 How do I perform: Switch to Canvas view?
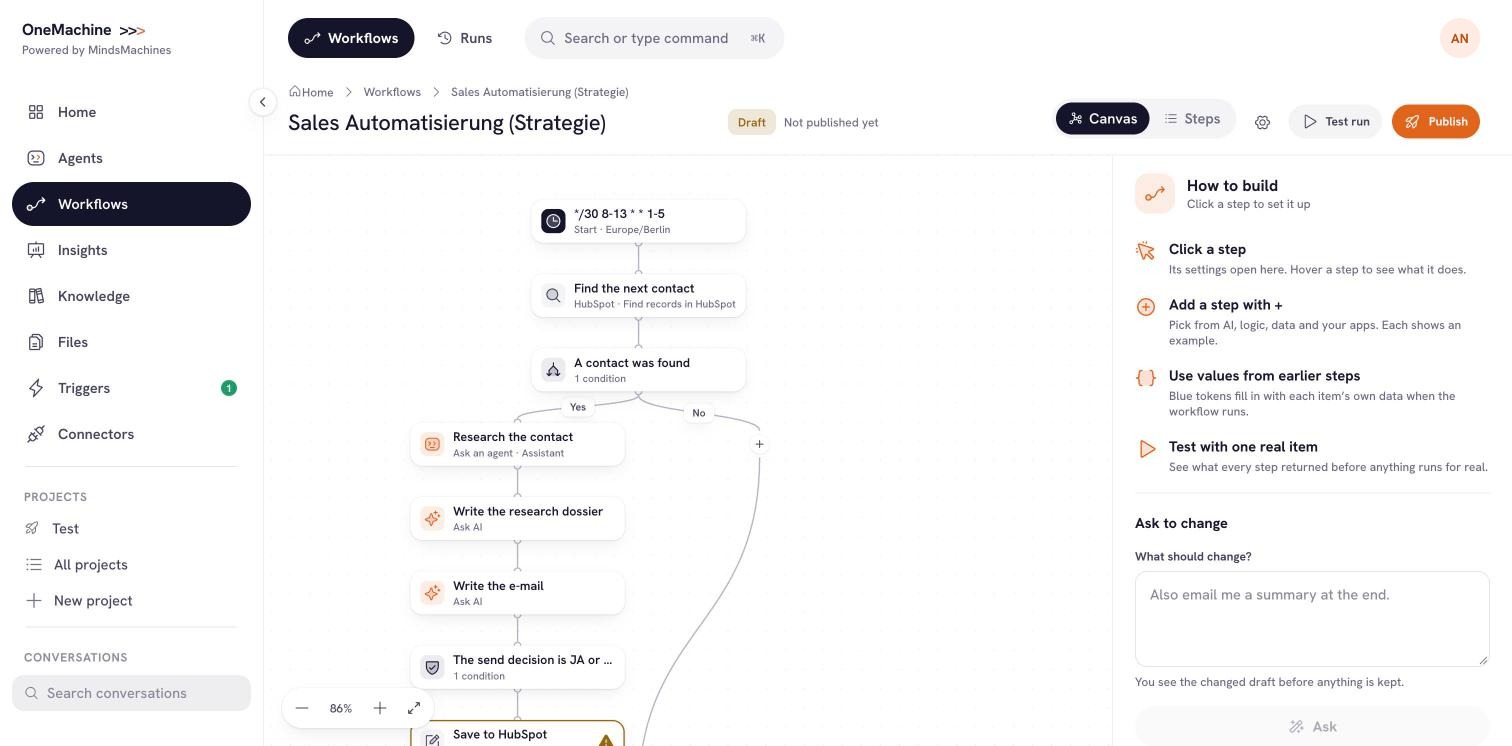point(1102,119)
